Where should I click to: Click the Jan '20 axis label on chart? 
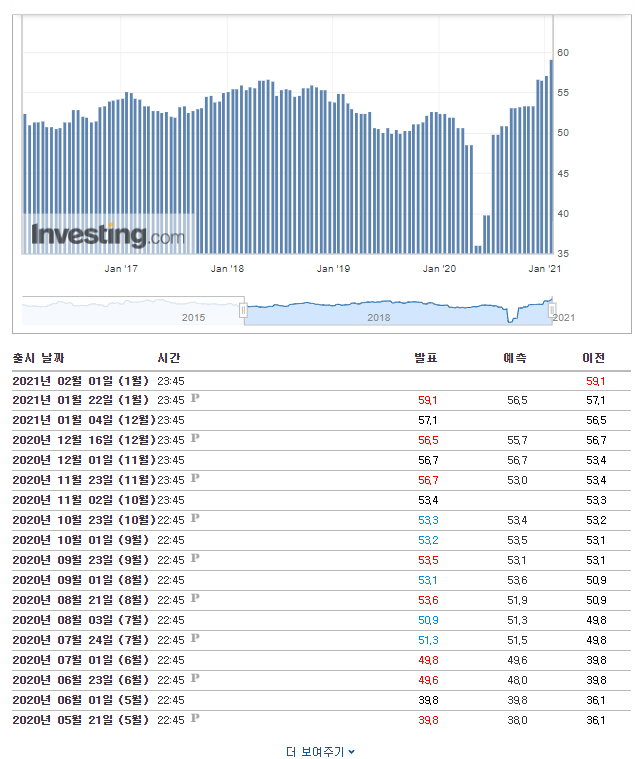coord(439,269)
